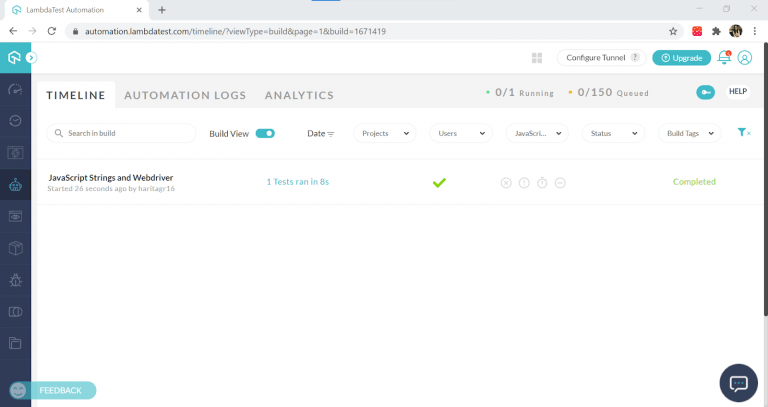Open the JavaScript Strings and Webdriver build
The height and width of the screenshot is (407, 768).
tap(111, 178)
